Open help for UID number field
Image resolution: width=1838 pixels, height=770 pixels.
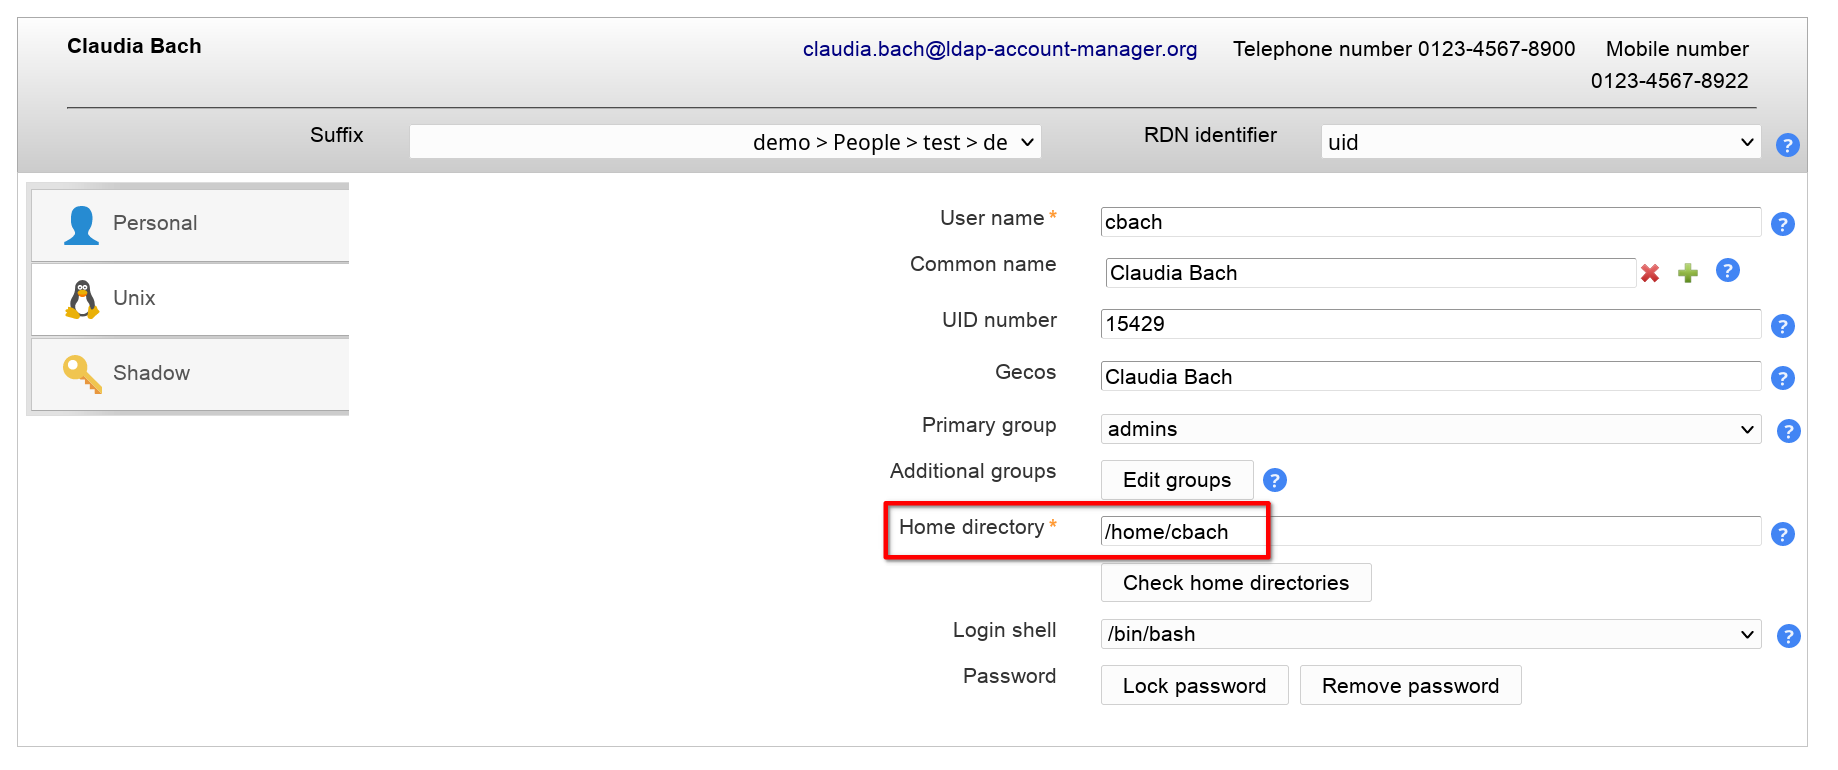click(1782, 326)
